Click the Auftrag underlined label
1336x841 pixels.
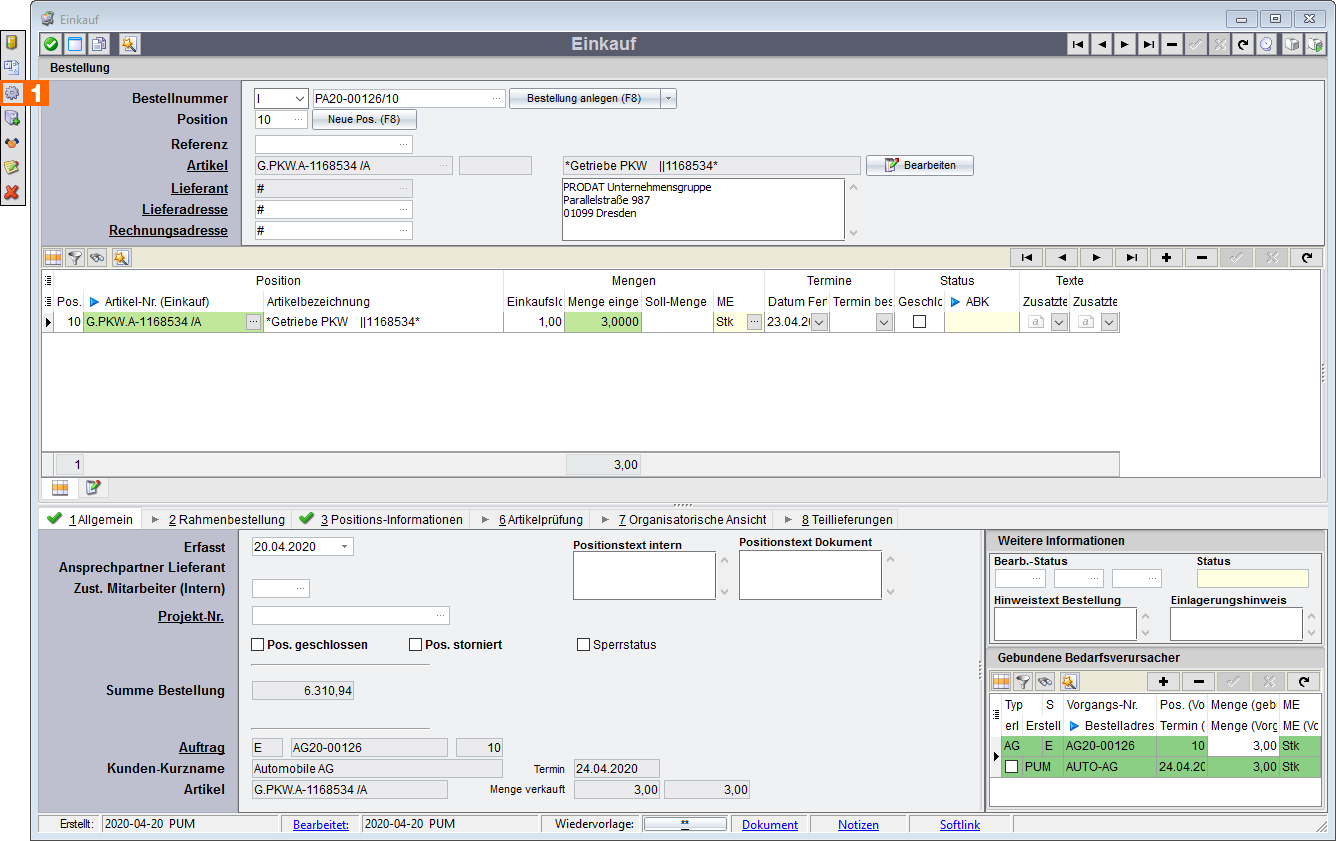pyautogui.click(x=201, y=747)
